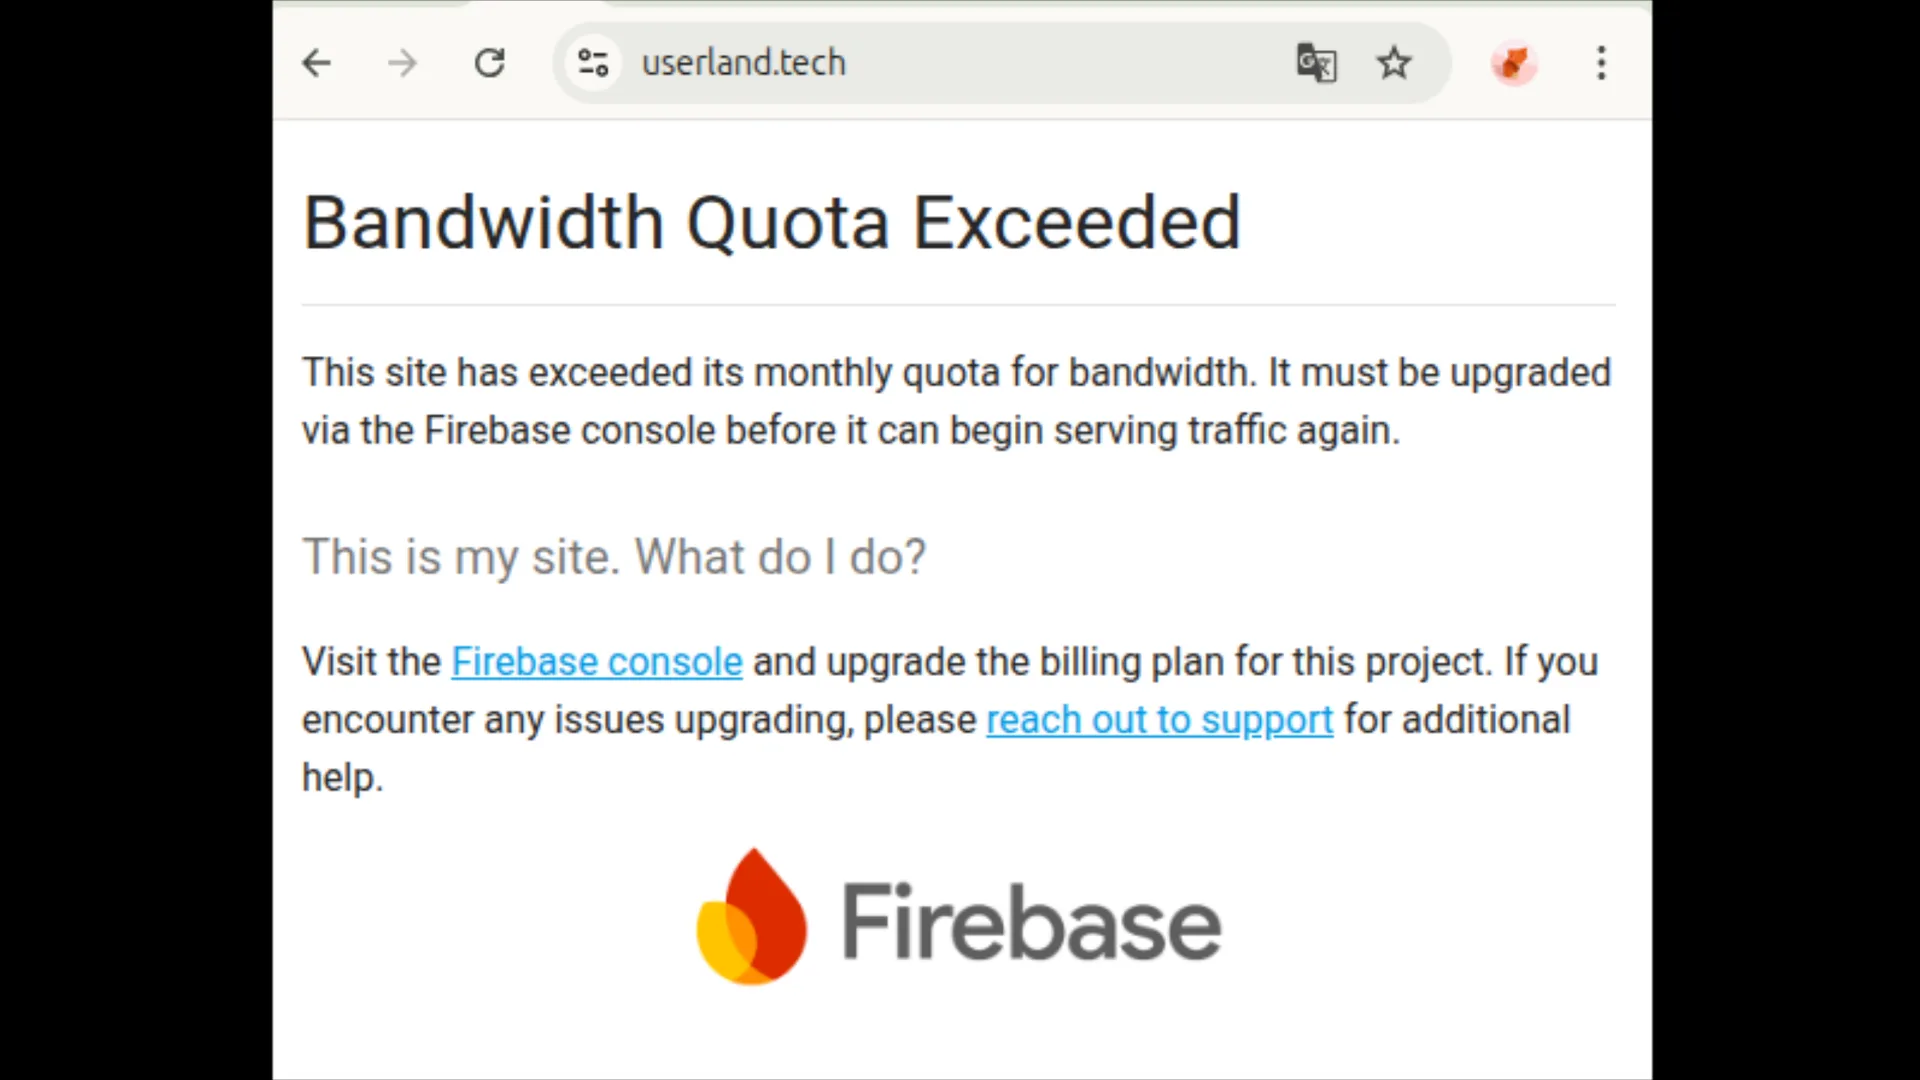
Task: Click the 'This is my site' subheading
Action: click(x=614, y=557)
